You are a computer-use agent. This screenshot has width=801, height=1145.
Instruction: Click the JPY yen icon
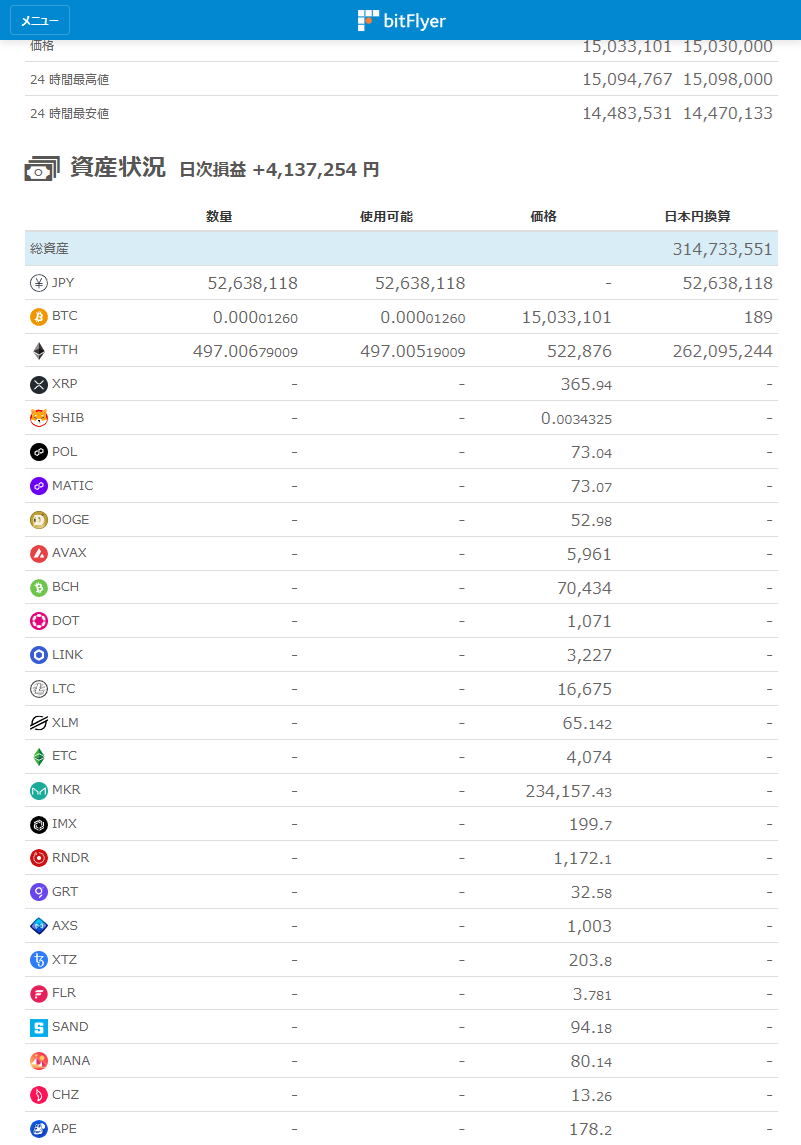click(39, 283)
